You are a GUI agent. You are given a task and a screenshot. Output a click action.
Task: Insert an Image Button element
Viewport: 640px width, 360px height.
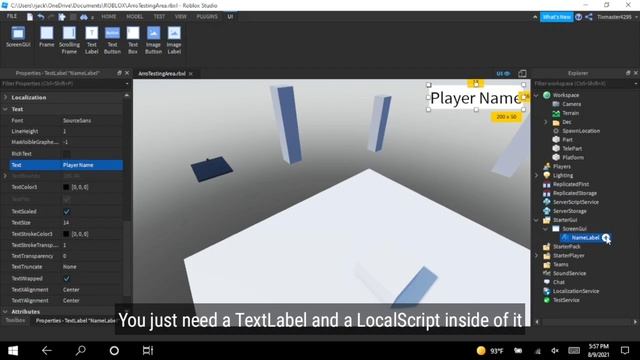pyautogui.click(x=153, y=40)
